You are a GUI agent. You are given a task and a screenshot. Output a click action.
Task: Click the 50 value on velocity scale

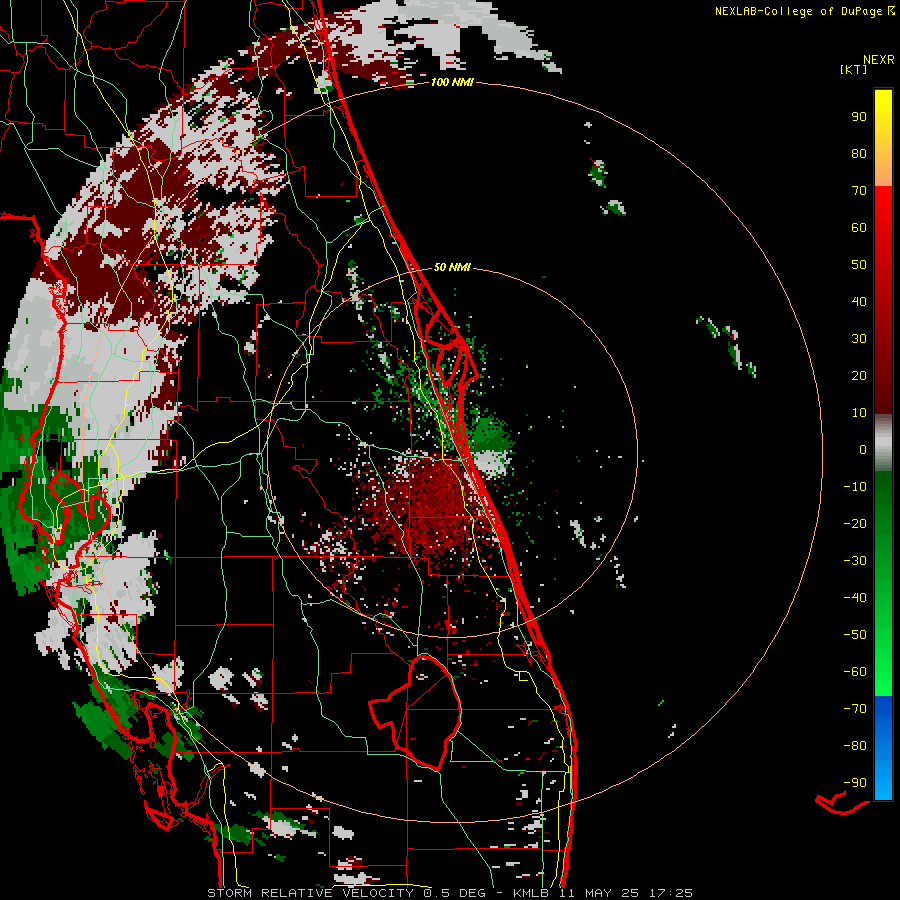(859, 265)
